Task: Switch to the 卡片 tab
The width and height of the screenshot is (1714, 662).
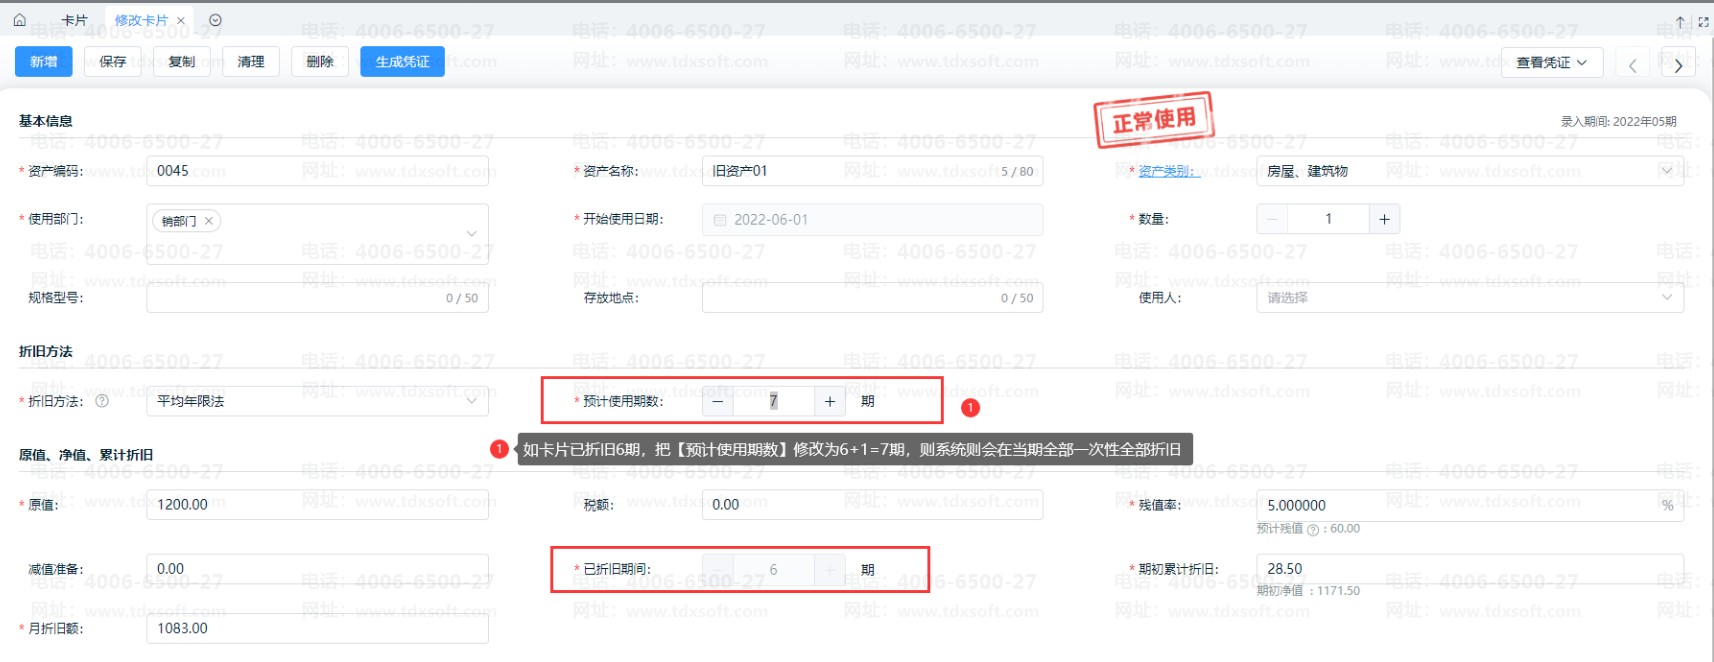Action: tap(74, 20)
